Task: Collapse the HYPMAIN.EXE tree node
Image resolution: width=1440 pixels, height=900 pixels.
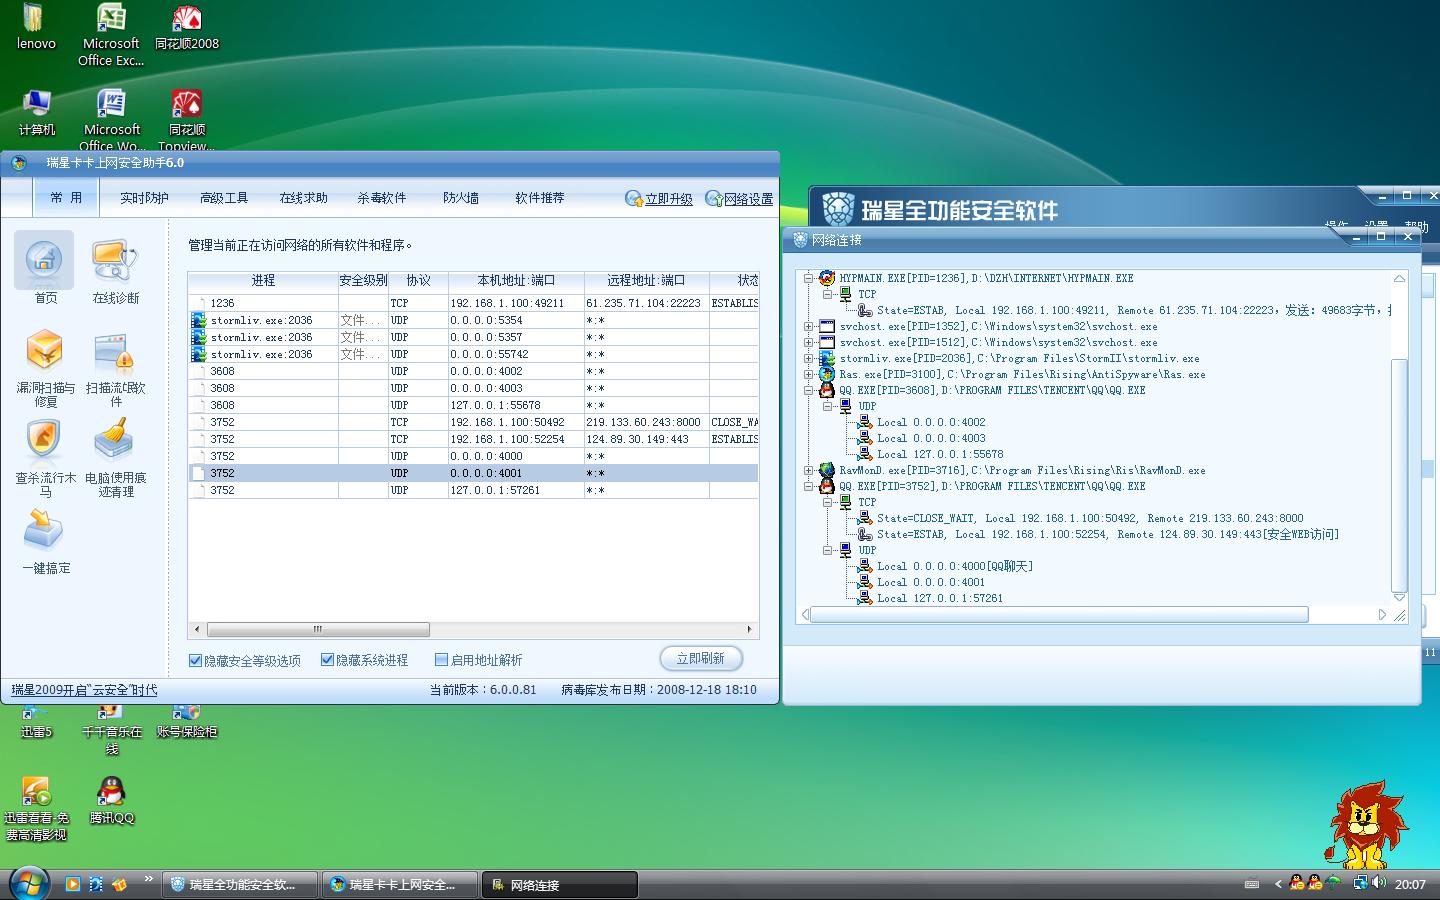Action: click(x=808, y=278)
